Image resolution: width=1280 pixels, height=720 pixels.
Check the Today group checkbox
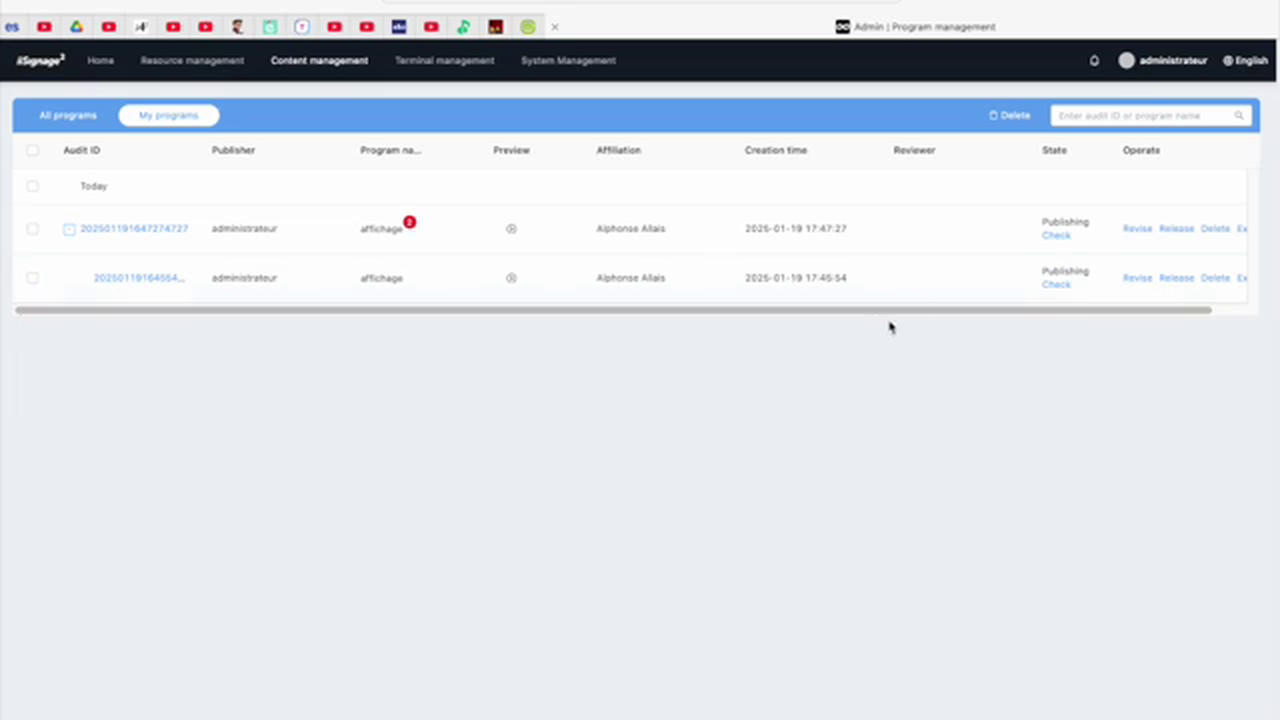(32, 186)
